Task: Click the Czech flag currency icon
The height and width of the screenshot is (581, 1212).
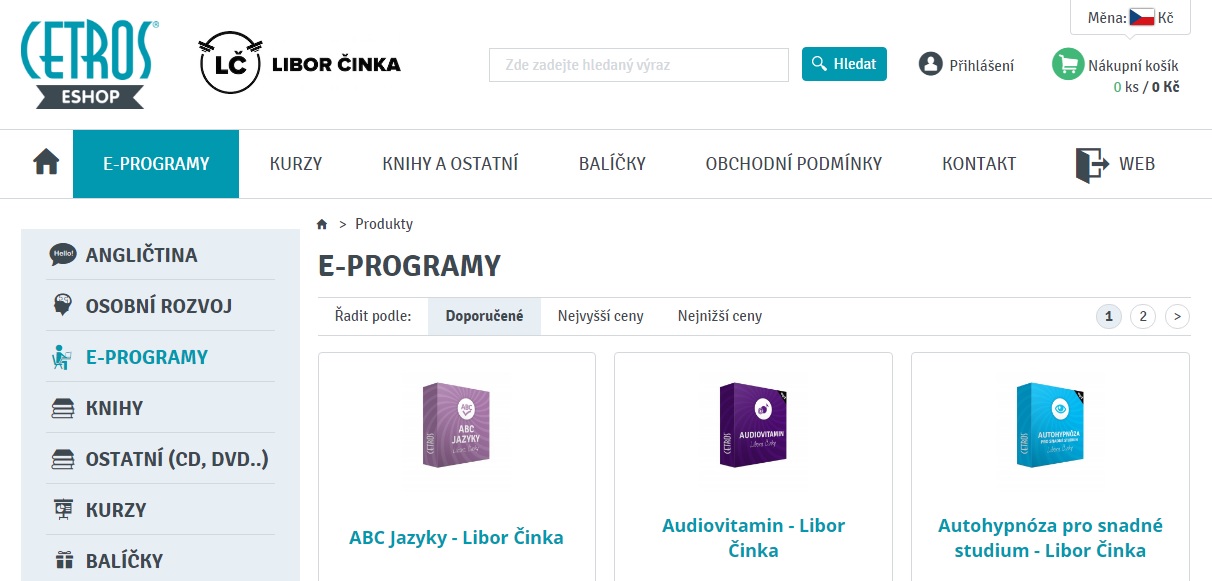Action: pyautogui.click(x=1141, y=18)
